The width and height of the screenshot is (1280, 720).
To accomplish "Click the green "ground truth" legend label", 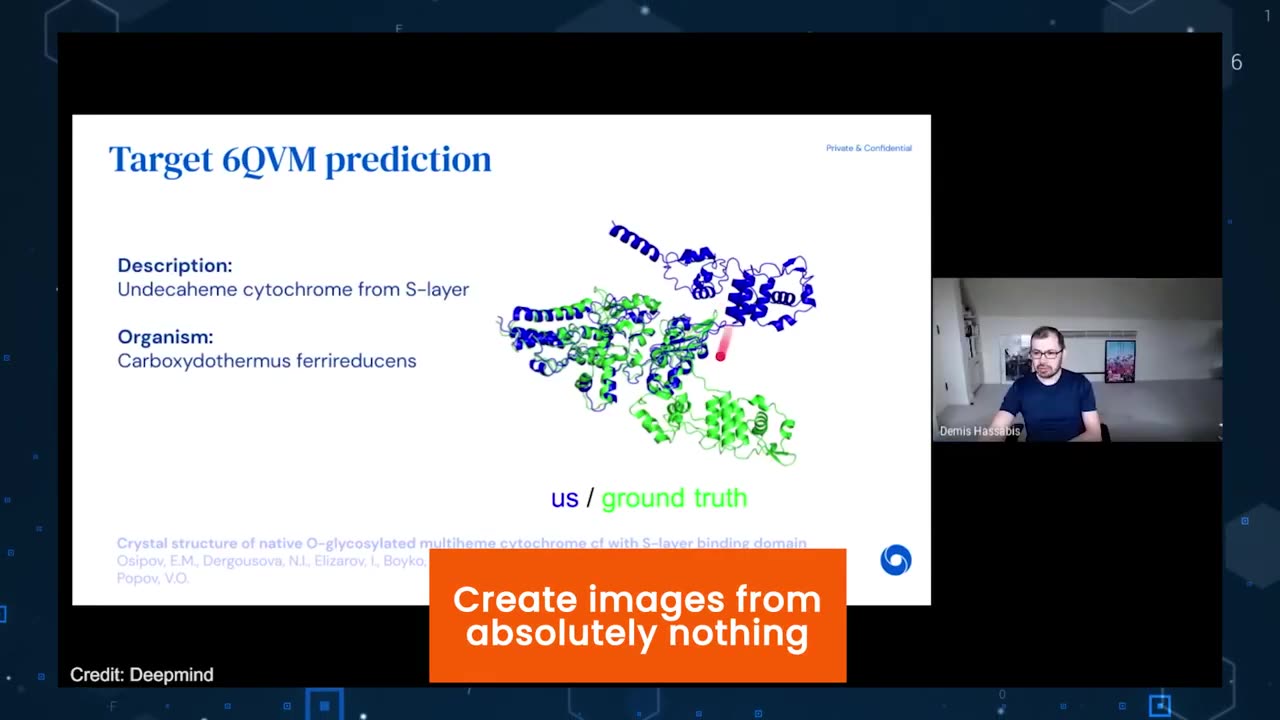I will [674, 498].
